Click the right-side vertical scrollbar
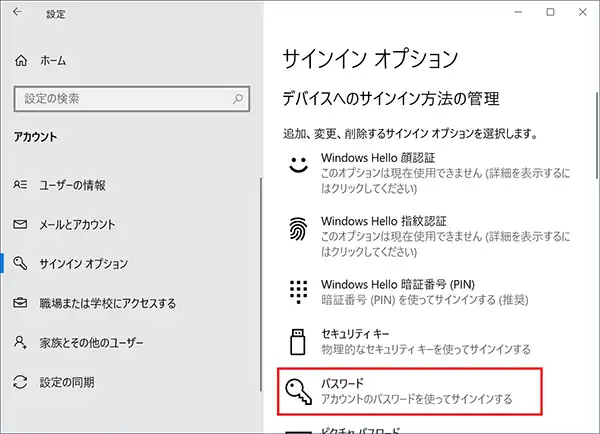The height and width of the screenshot is (434, 600). (x=597, y=135)
